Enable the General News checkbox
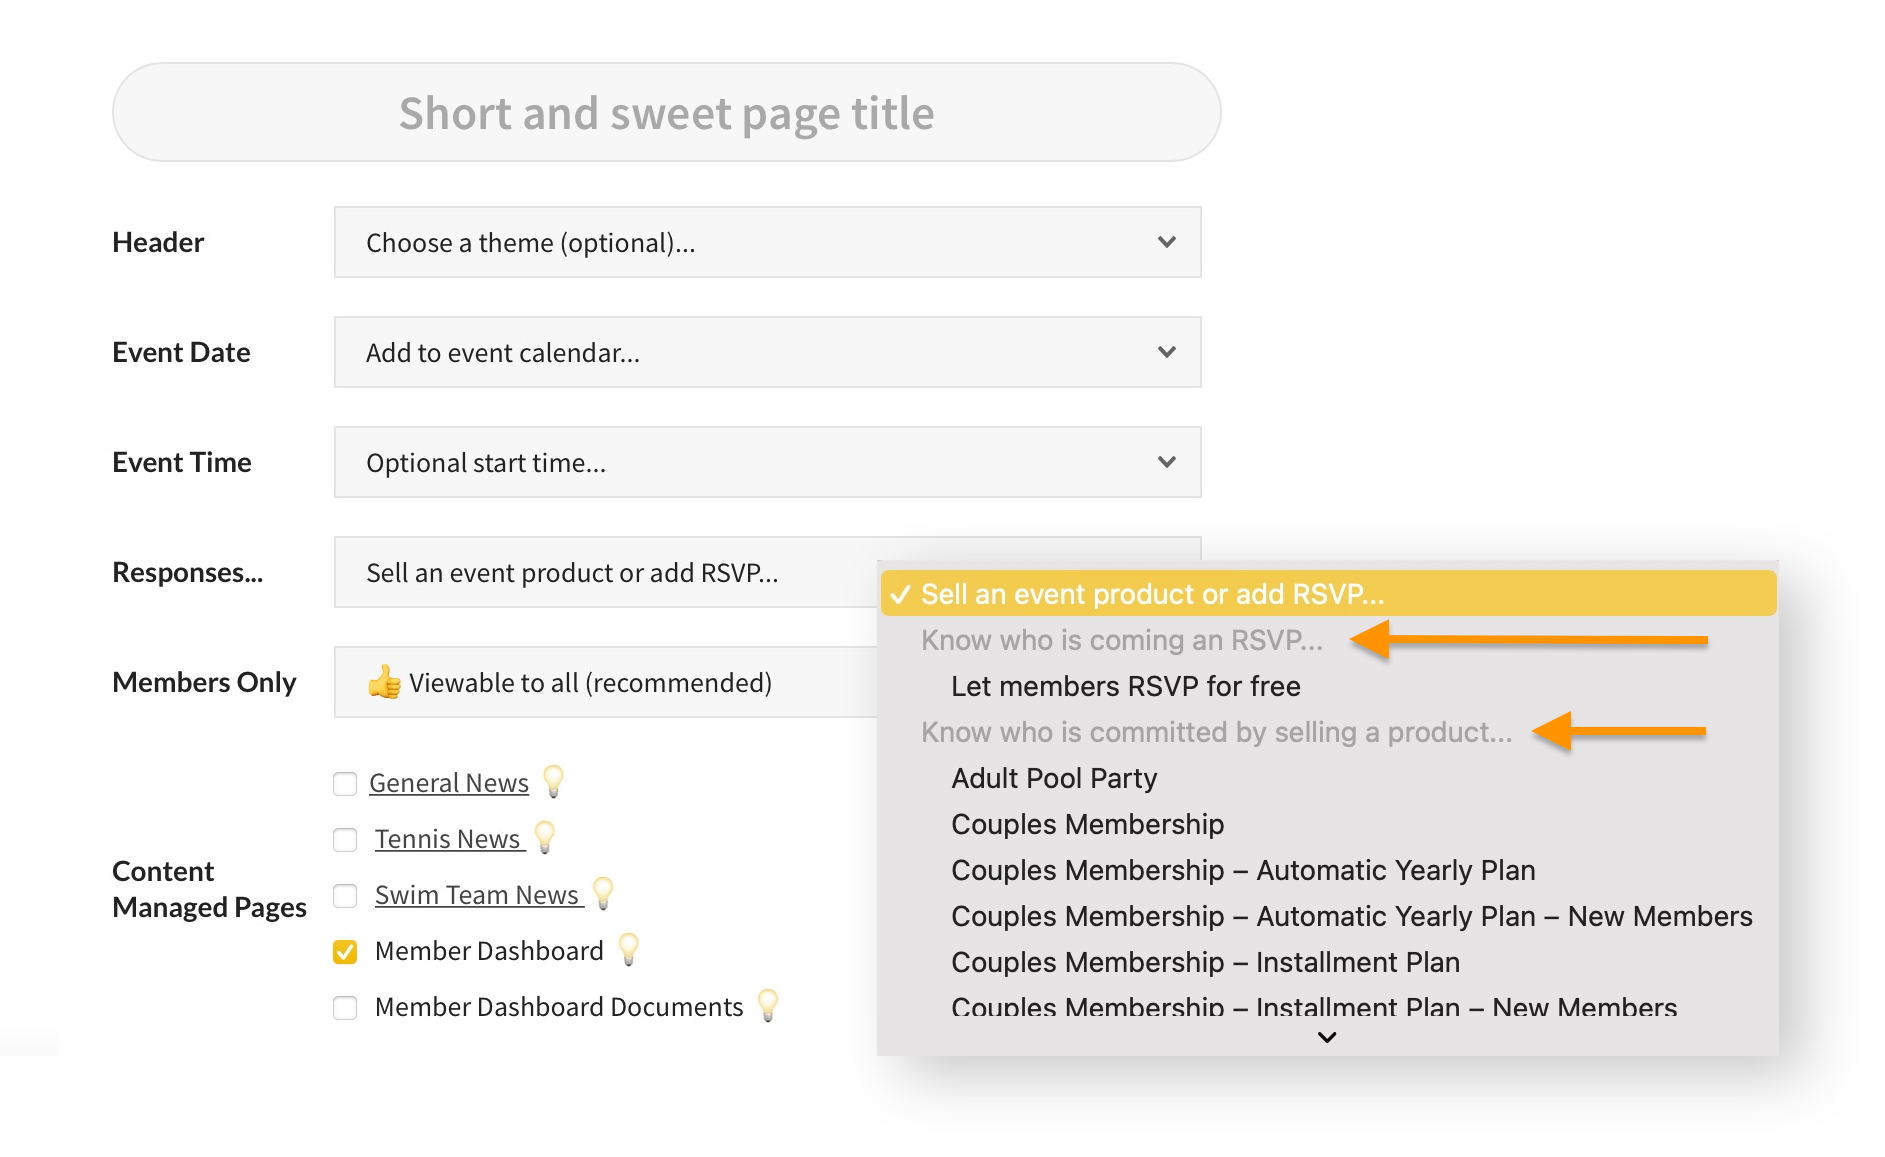 click(345, 783)
